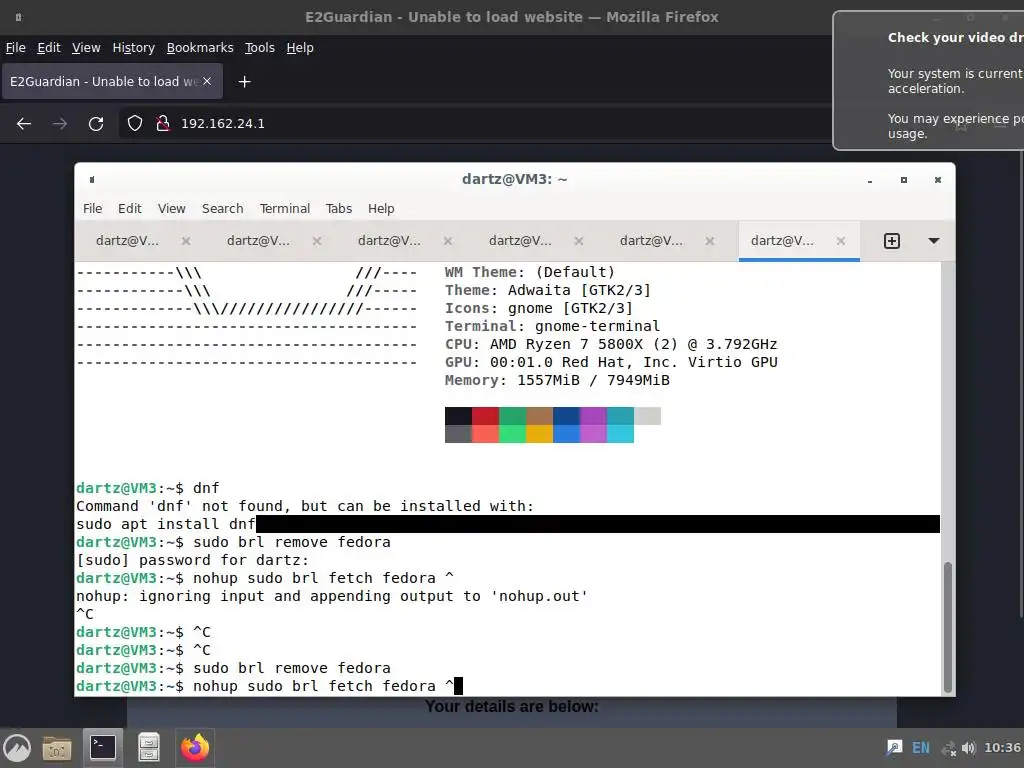
Task: Click the terminal vertical scrollbar thumb
Action: [948, 627]
